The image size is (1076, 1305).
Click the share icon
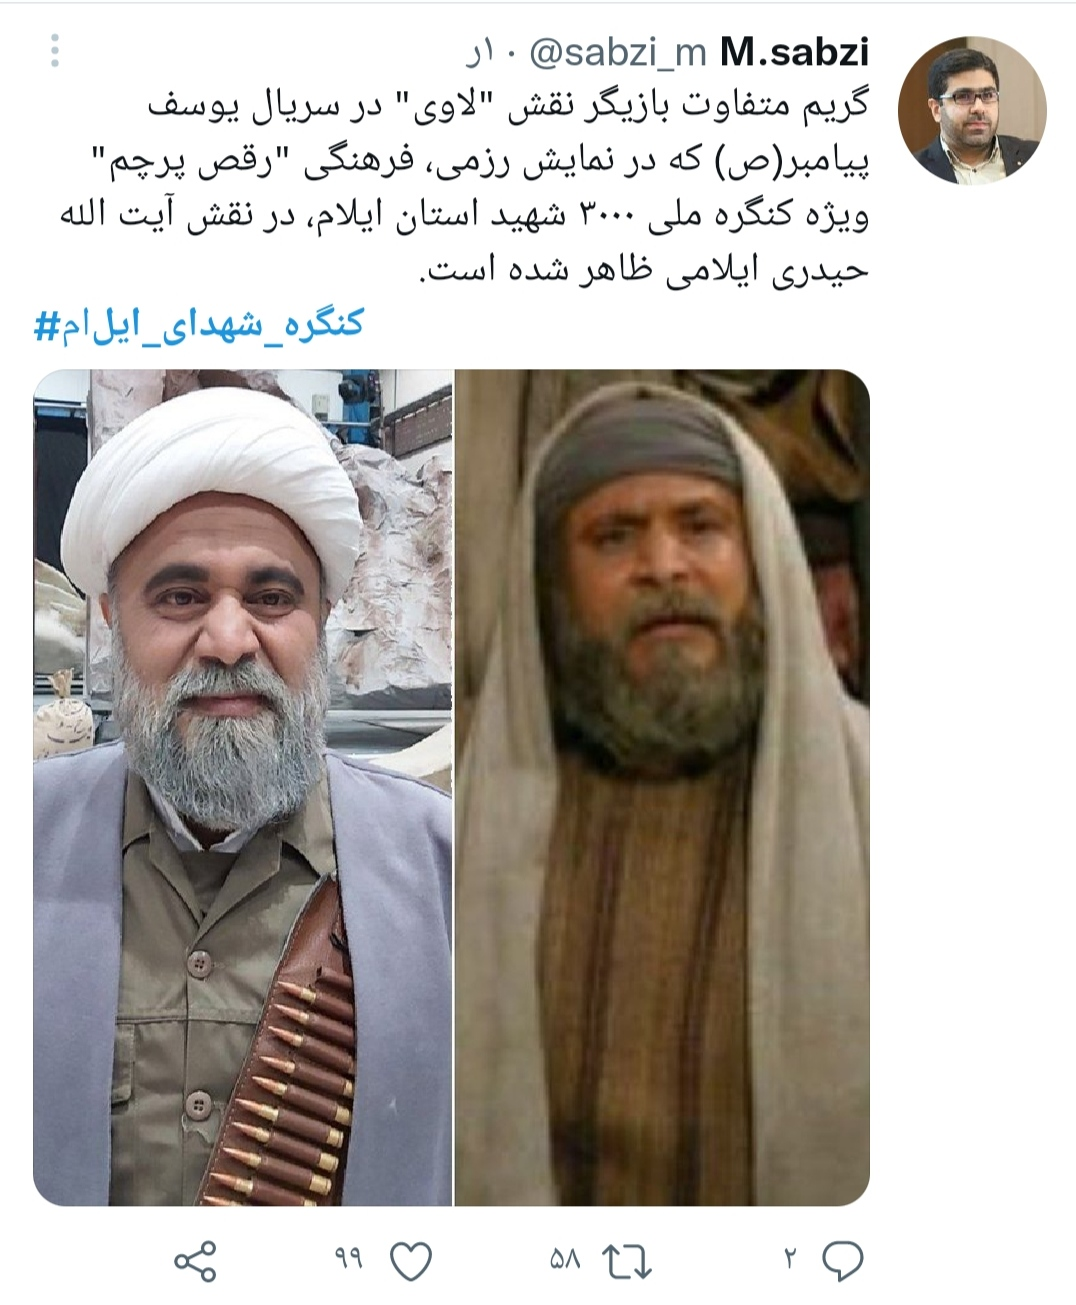[195, 1260]
